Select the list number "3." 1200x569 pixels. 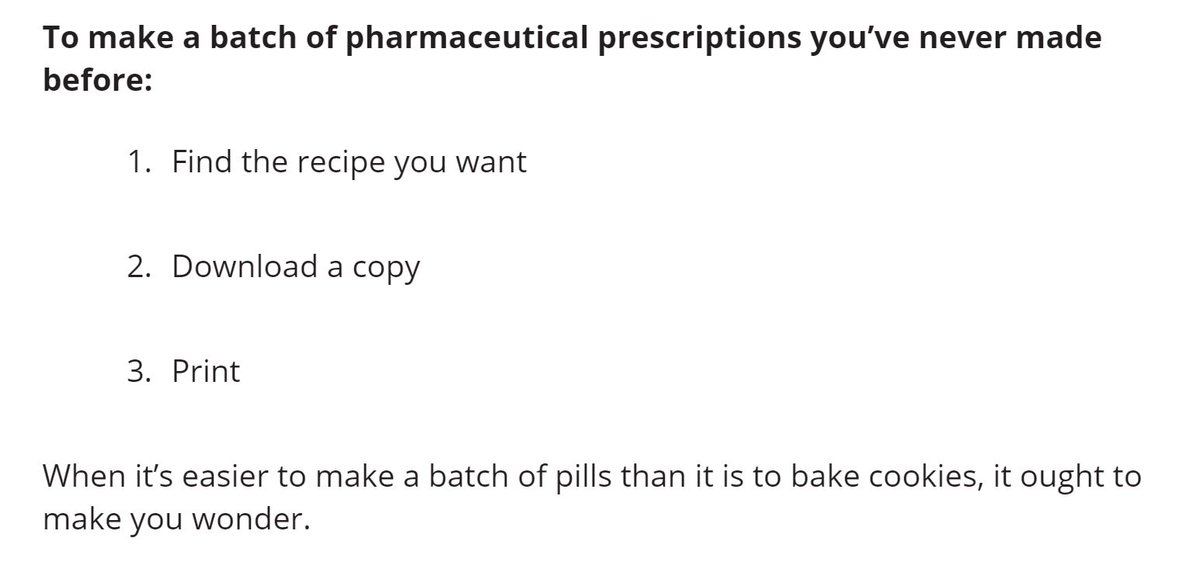tap(140, 372)
